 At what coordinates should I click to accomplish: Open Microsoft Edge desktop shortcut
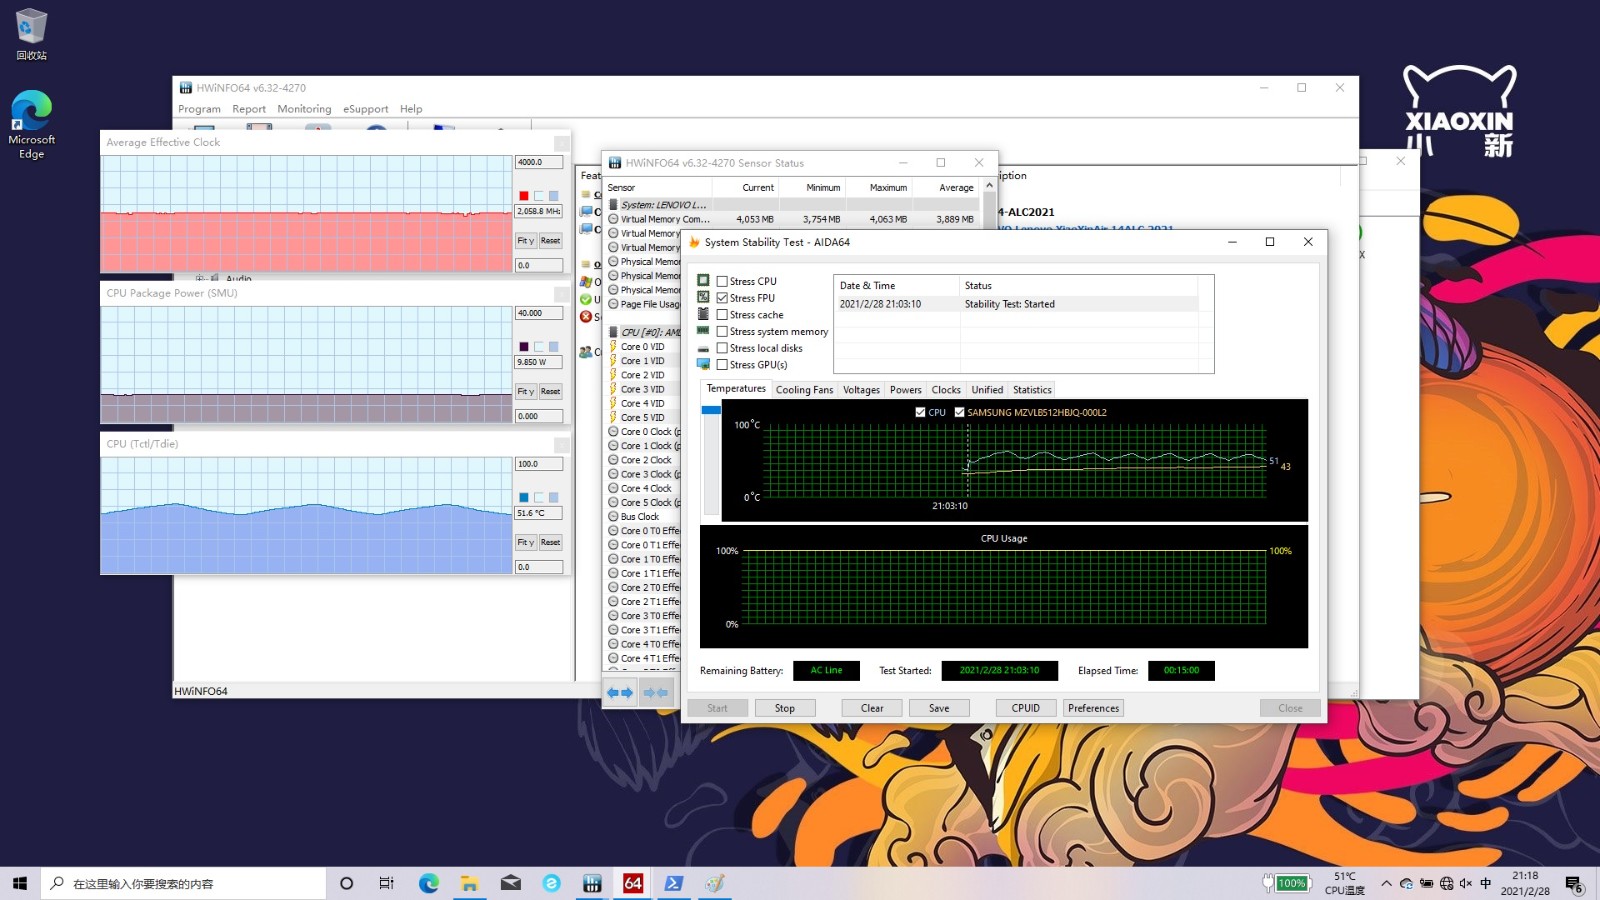click(x=31, y=124)
